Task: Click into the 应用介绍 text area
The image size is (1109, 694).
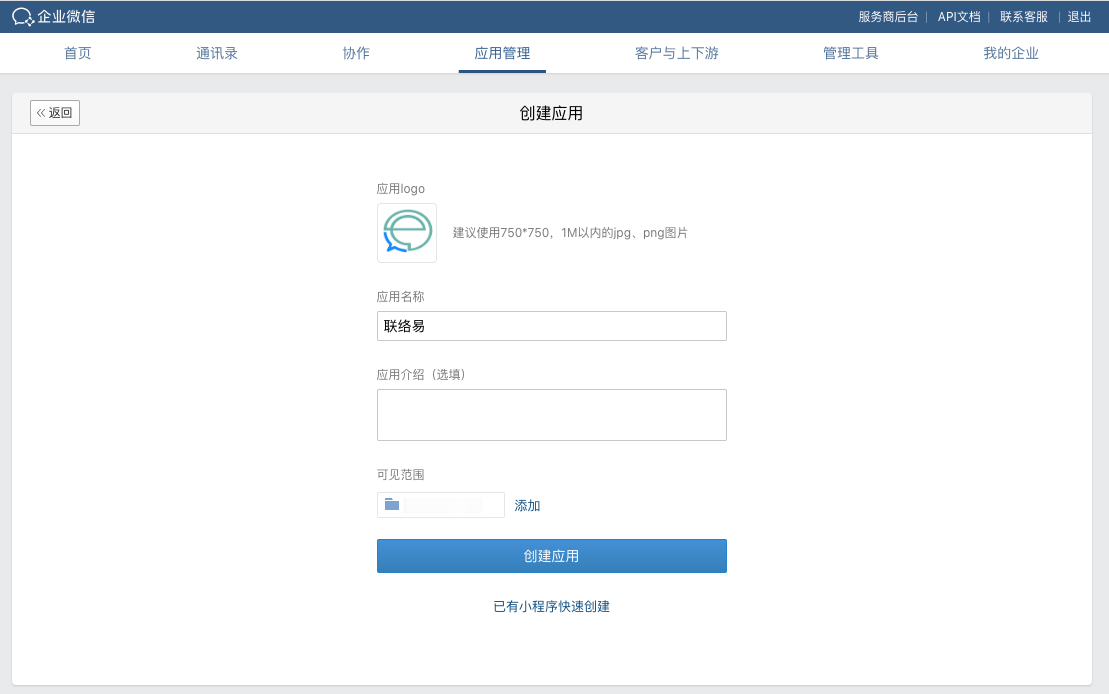Action: 551,415
